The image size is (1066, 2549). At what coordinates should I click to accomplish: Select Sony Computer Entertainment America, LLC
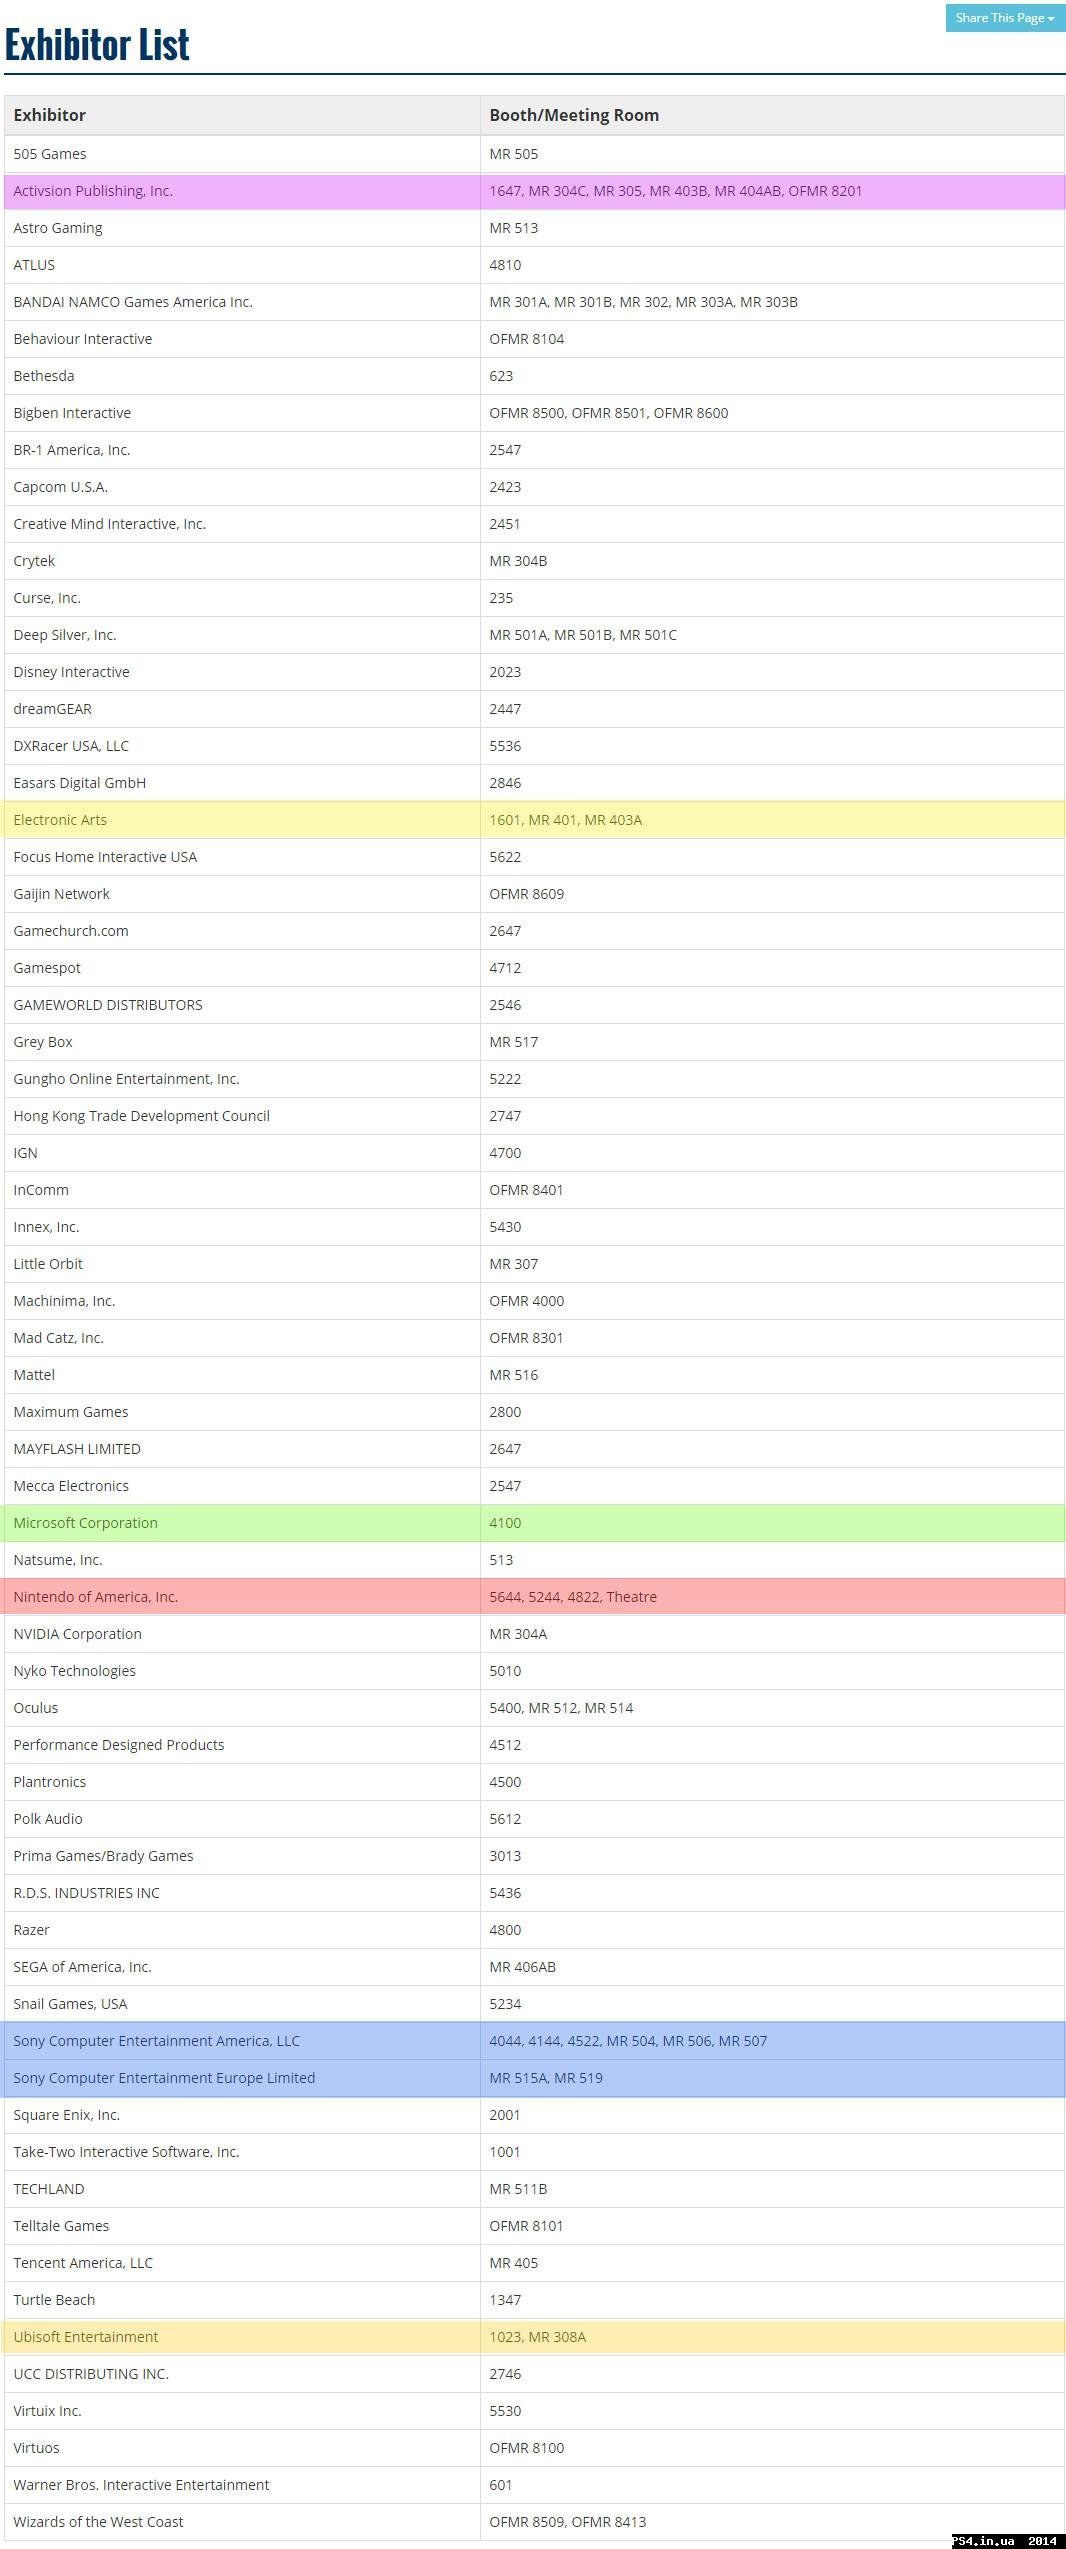(157, 2041)
